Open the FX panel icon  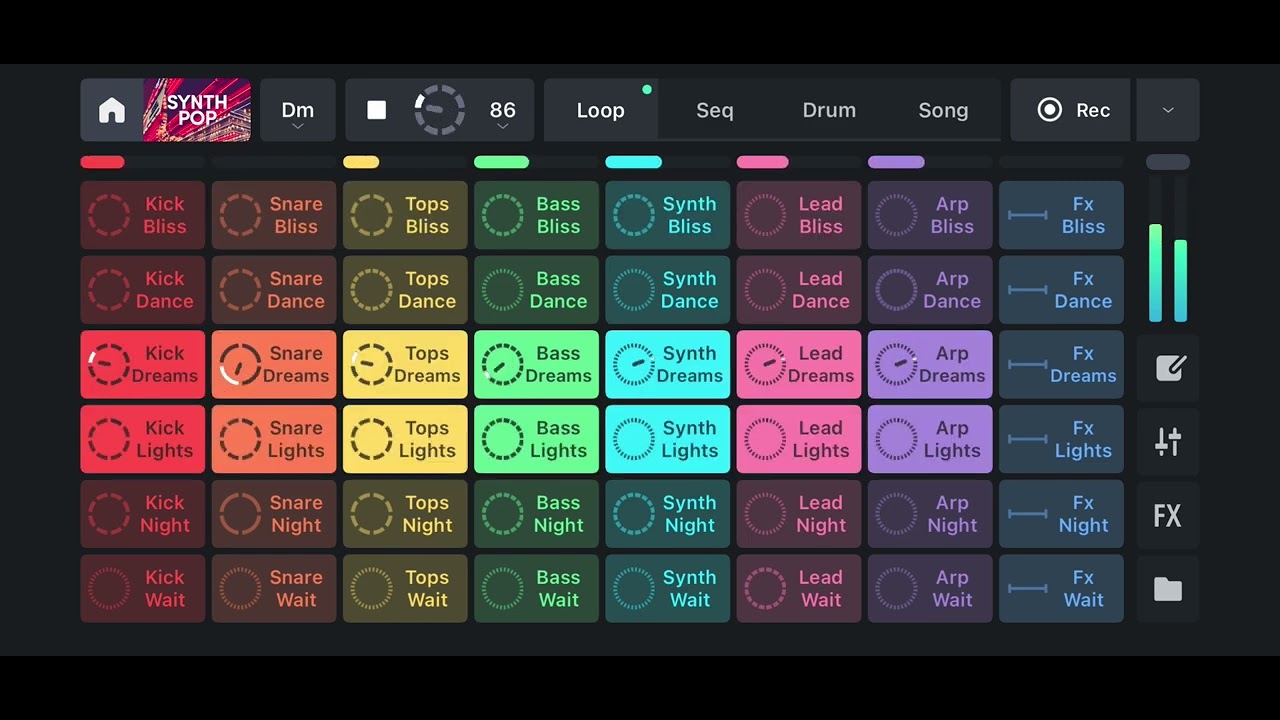coord(1168,516)
